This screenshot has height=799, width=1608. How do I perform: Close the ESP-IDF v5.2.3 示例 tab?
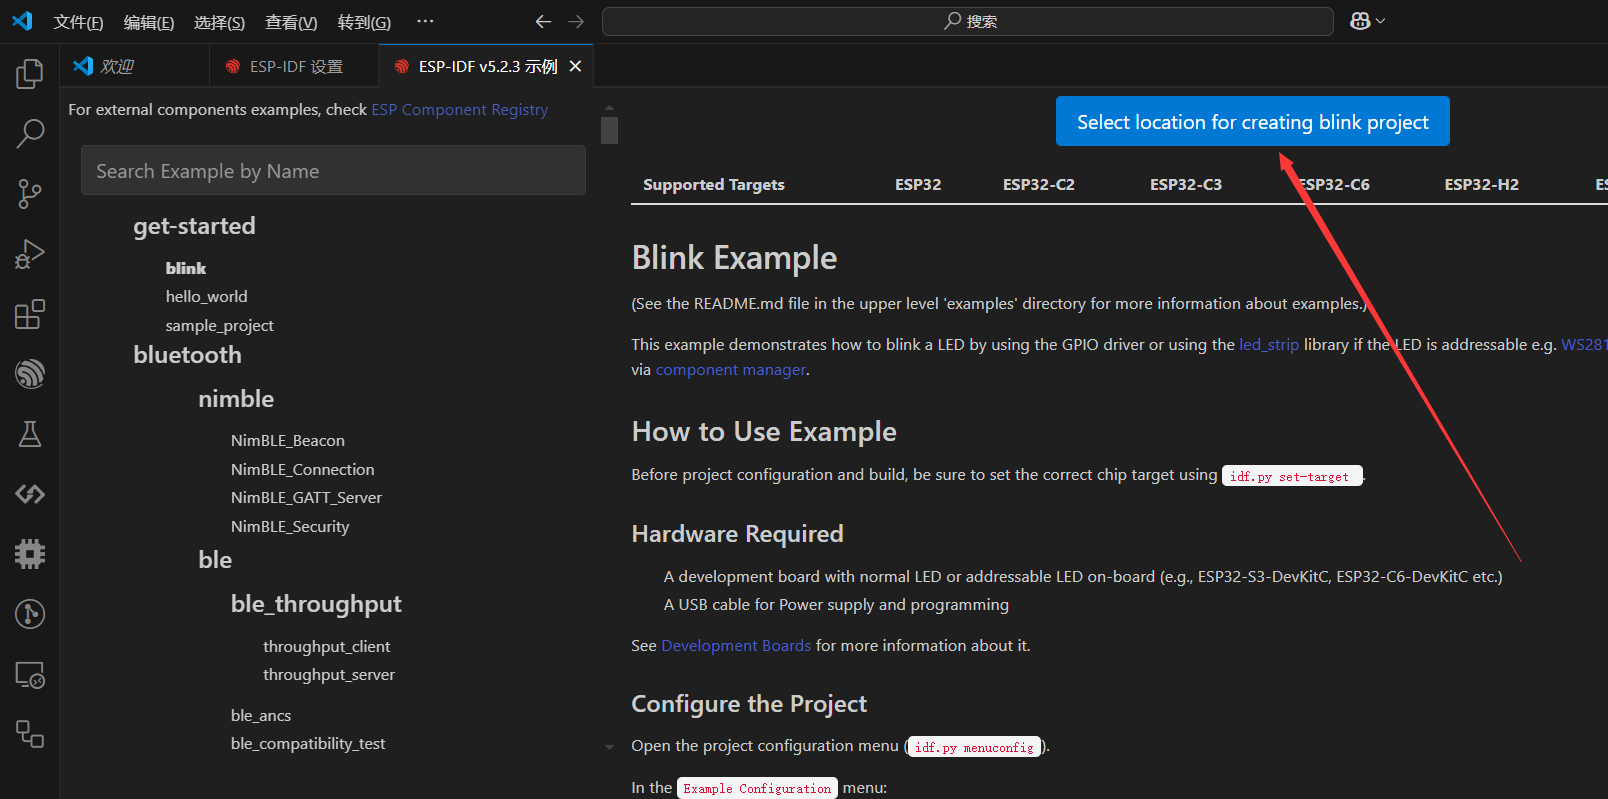pyautogui.click(x=575, y=67)
